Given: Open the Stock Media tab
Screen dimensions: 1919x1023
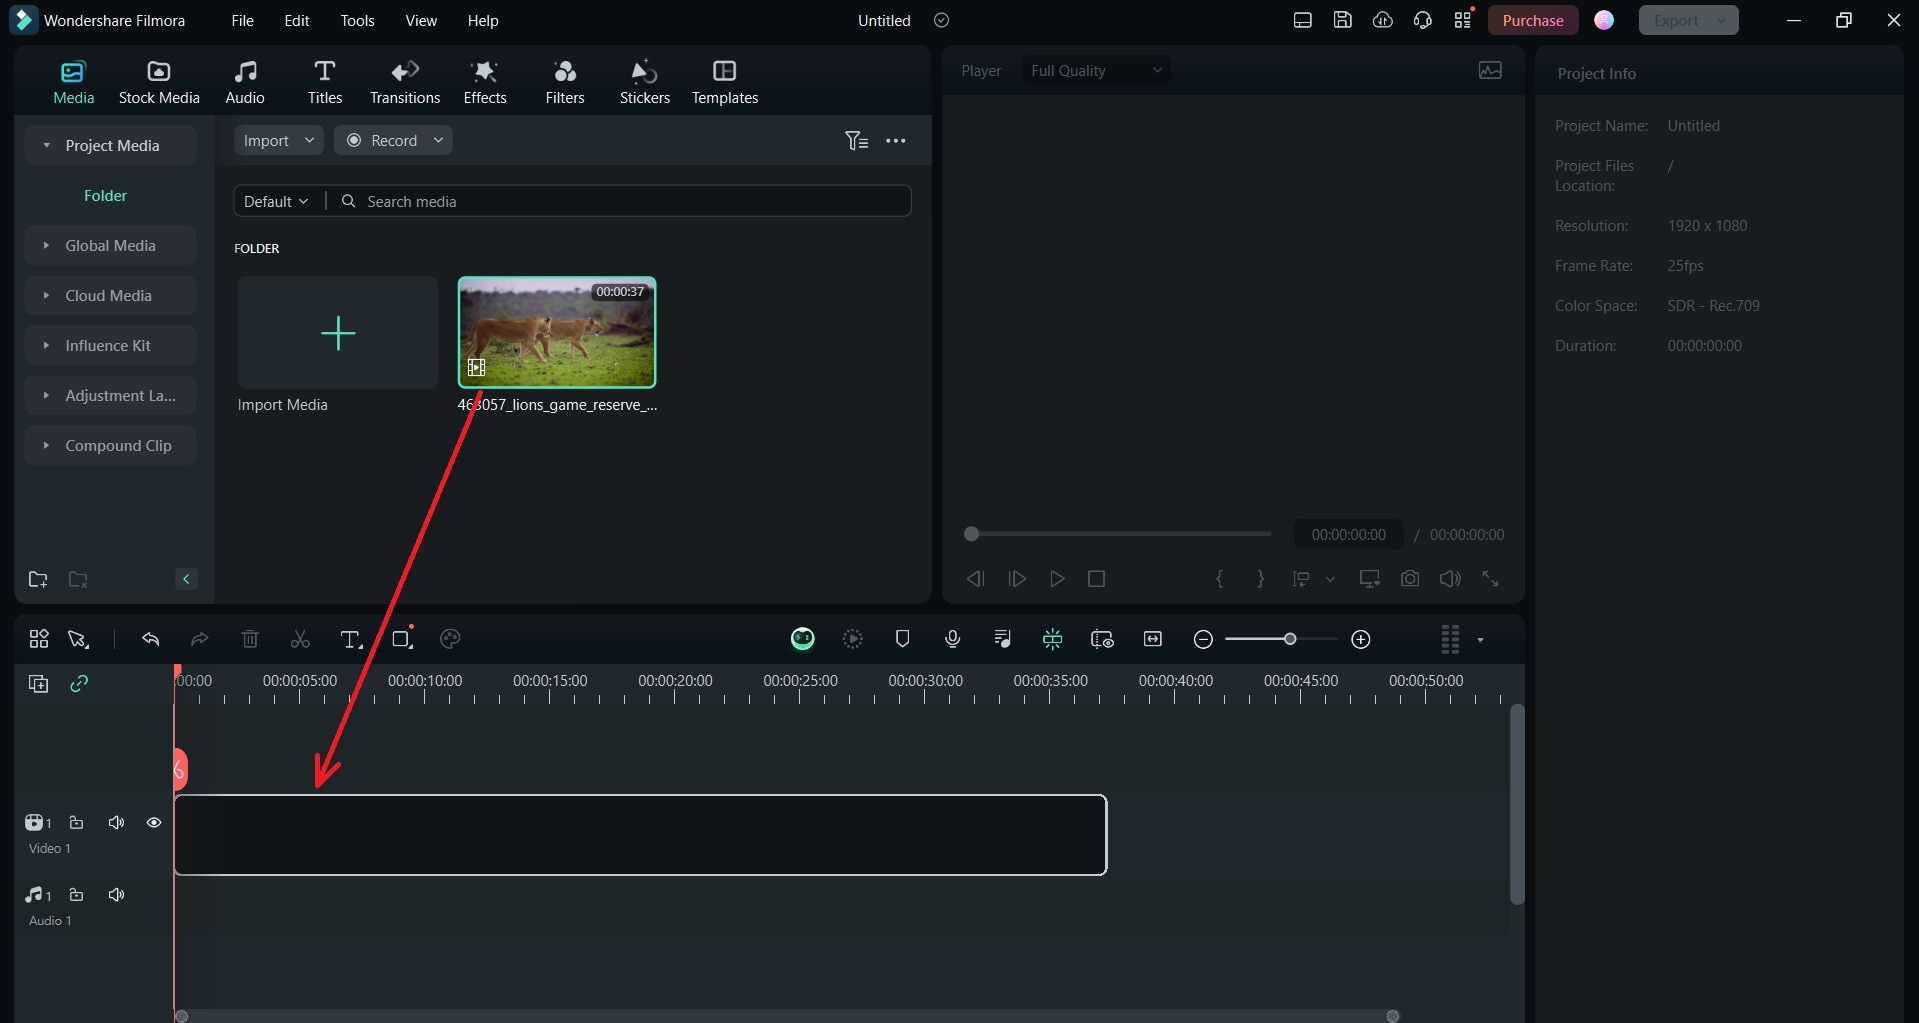Looking at the screenshot, I should pyautogui.click(x=159, y=82).
